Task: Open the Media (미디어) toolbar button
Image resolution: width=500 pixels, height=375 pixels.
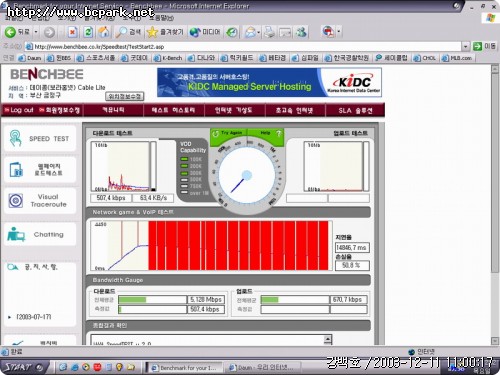Action: [x=205, y=32]
